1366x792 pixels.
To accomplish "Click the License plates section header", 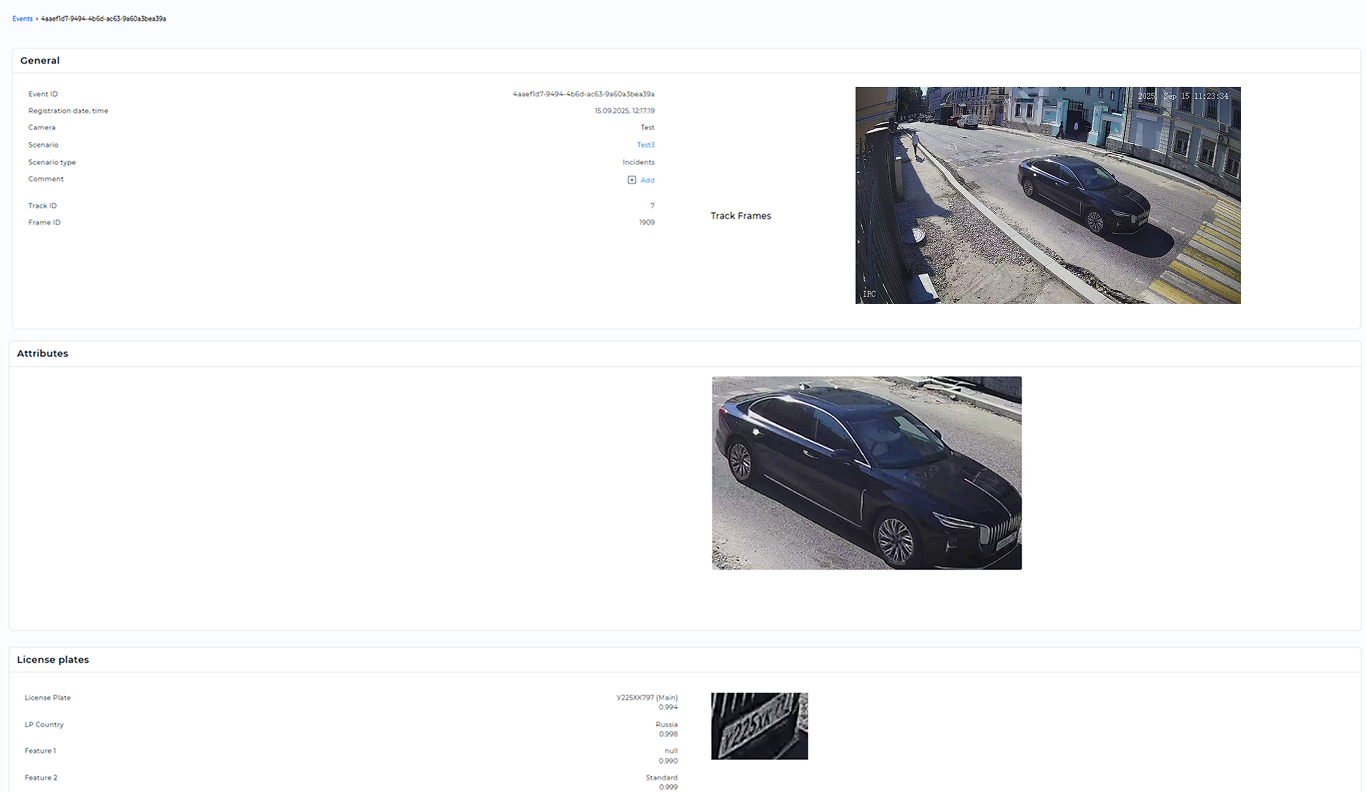I will click(x=52, y=660).
